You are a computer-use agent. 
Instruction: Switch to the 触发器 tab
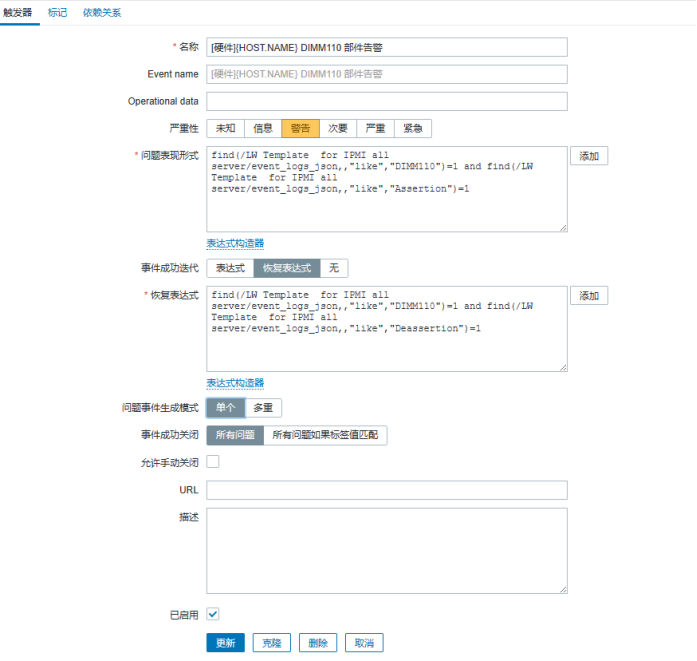(18, 12)
